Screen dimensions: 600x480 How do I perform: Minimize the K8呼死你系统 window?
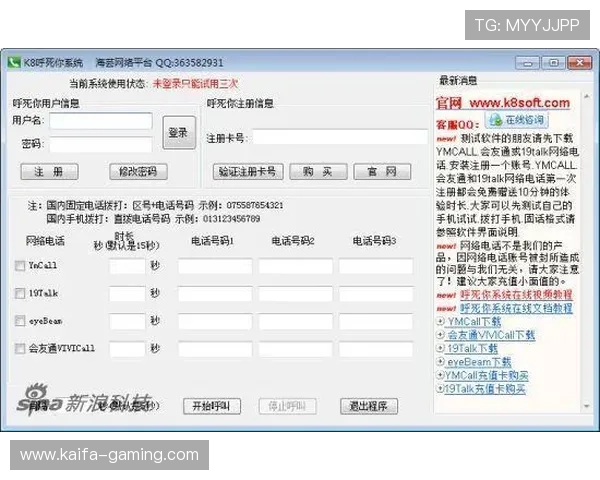click(x=528, y=63)
